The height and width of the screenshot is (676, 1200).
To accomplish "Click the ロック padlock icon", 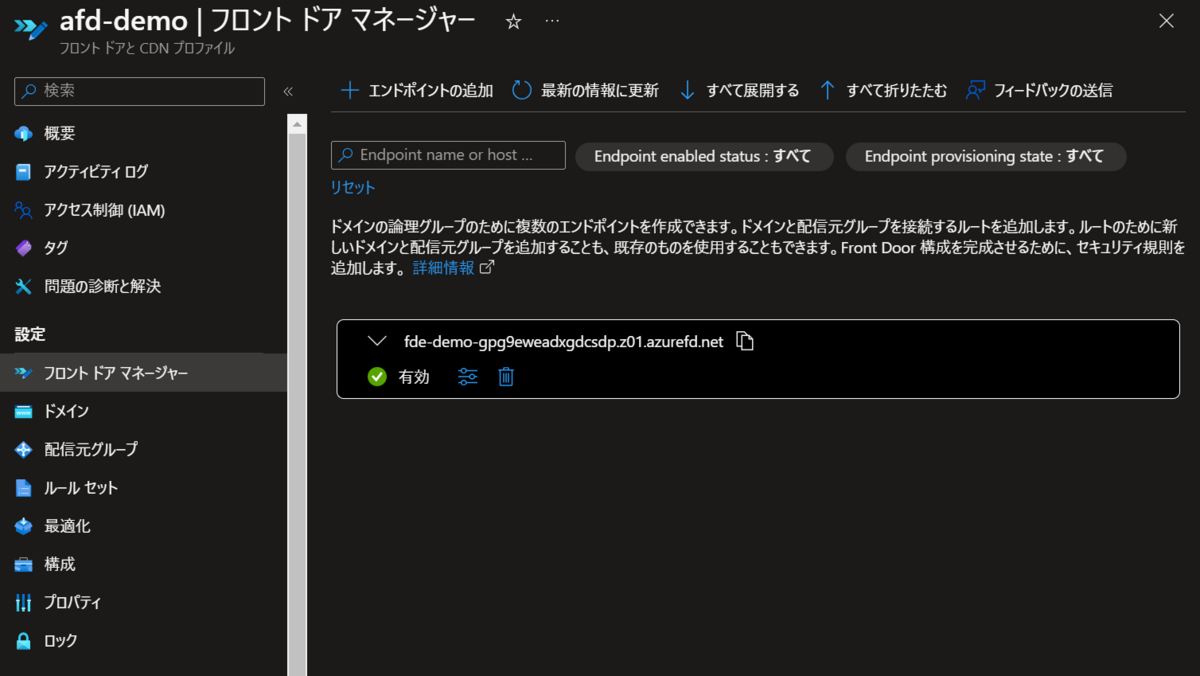I will tap(24, 641).
